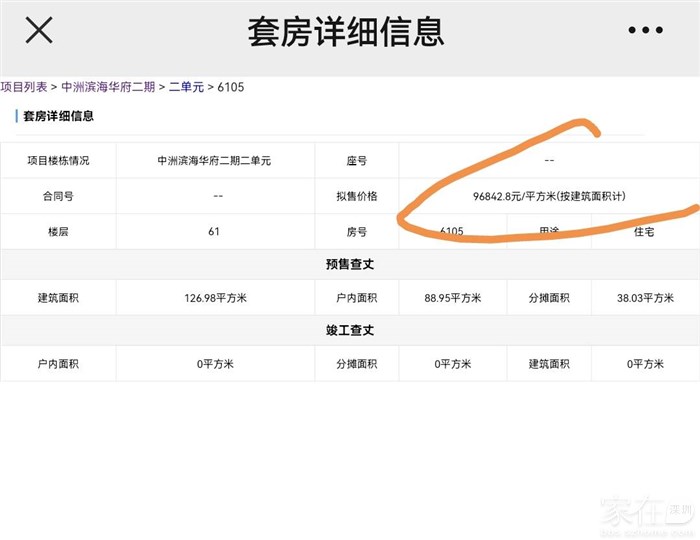Click the 中洲滨海华府二期二单元 value cell
700x540 pixels.
214,160
